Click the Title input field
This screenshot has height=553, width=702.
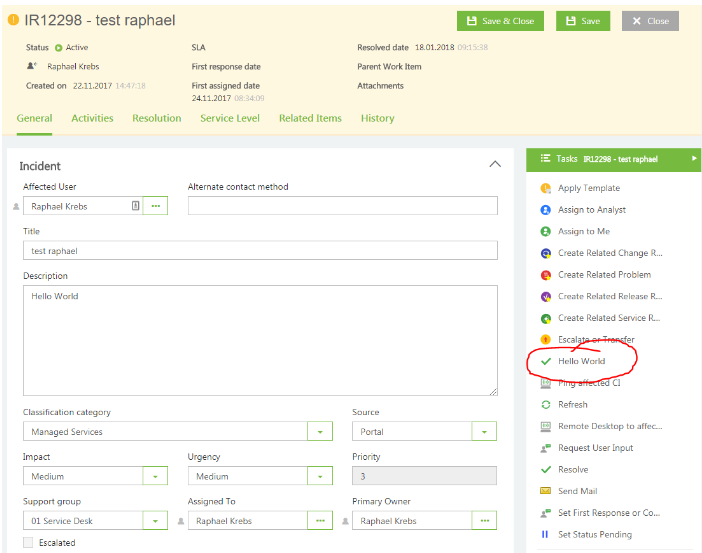pos(260,251)
